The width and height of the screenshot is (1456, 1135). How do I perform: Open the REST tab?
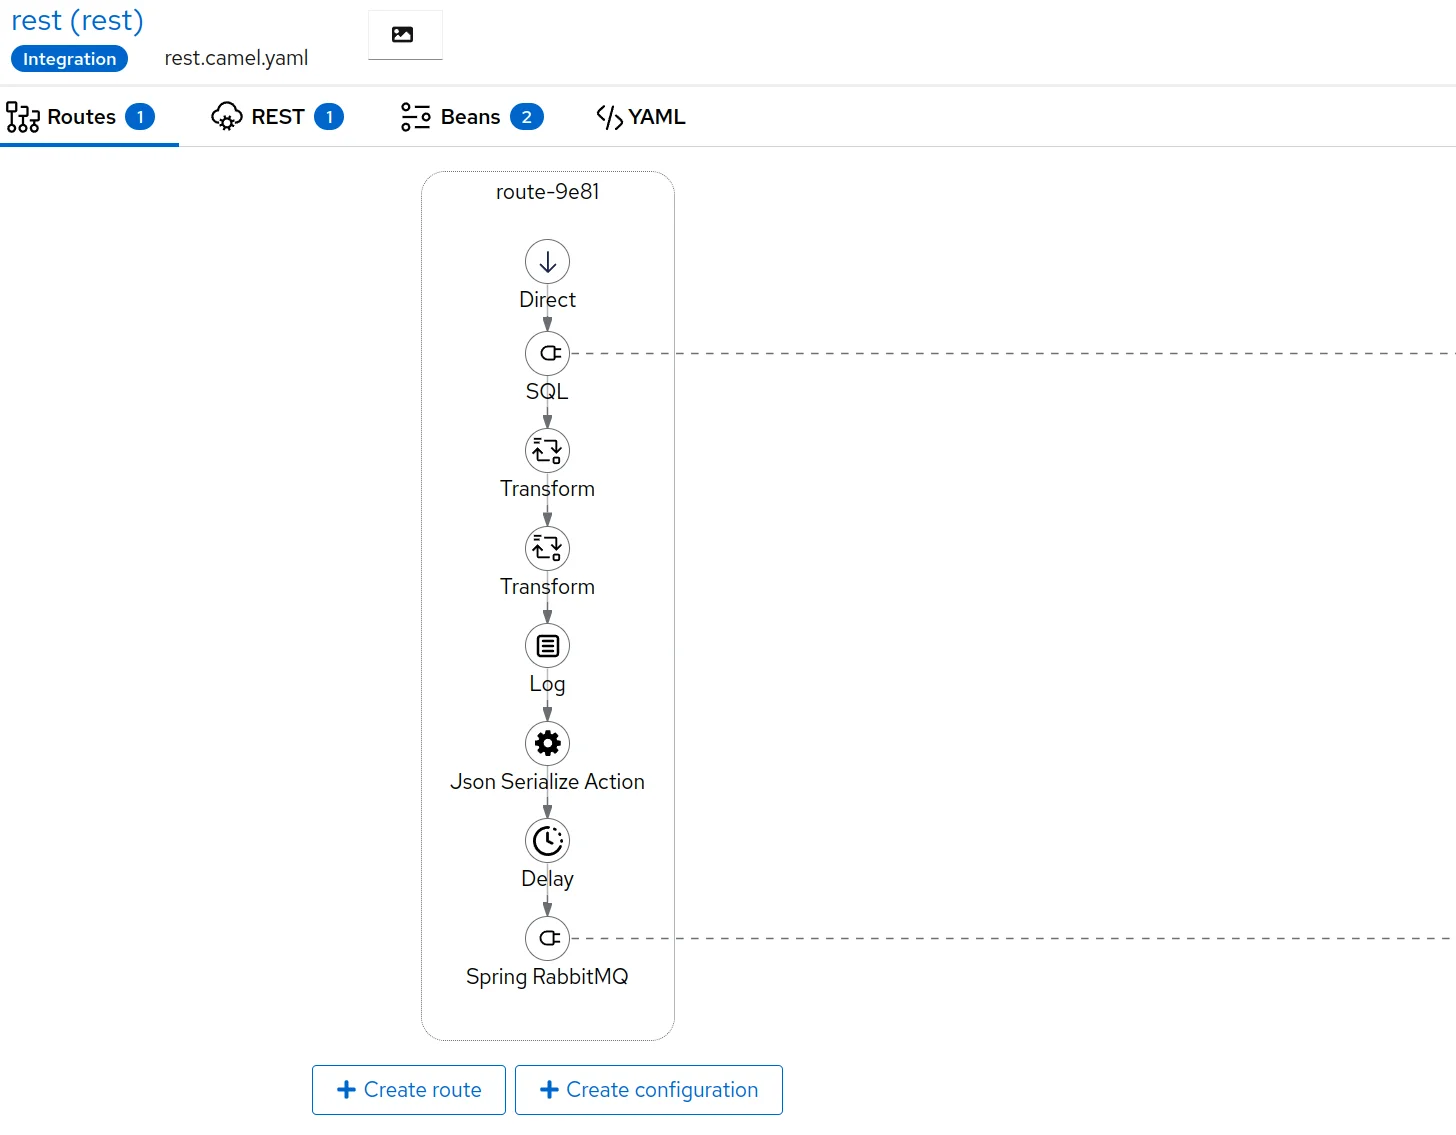tap(277, 117)
